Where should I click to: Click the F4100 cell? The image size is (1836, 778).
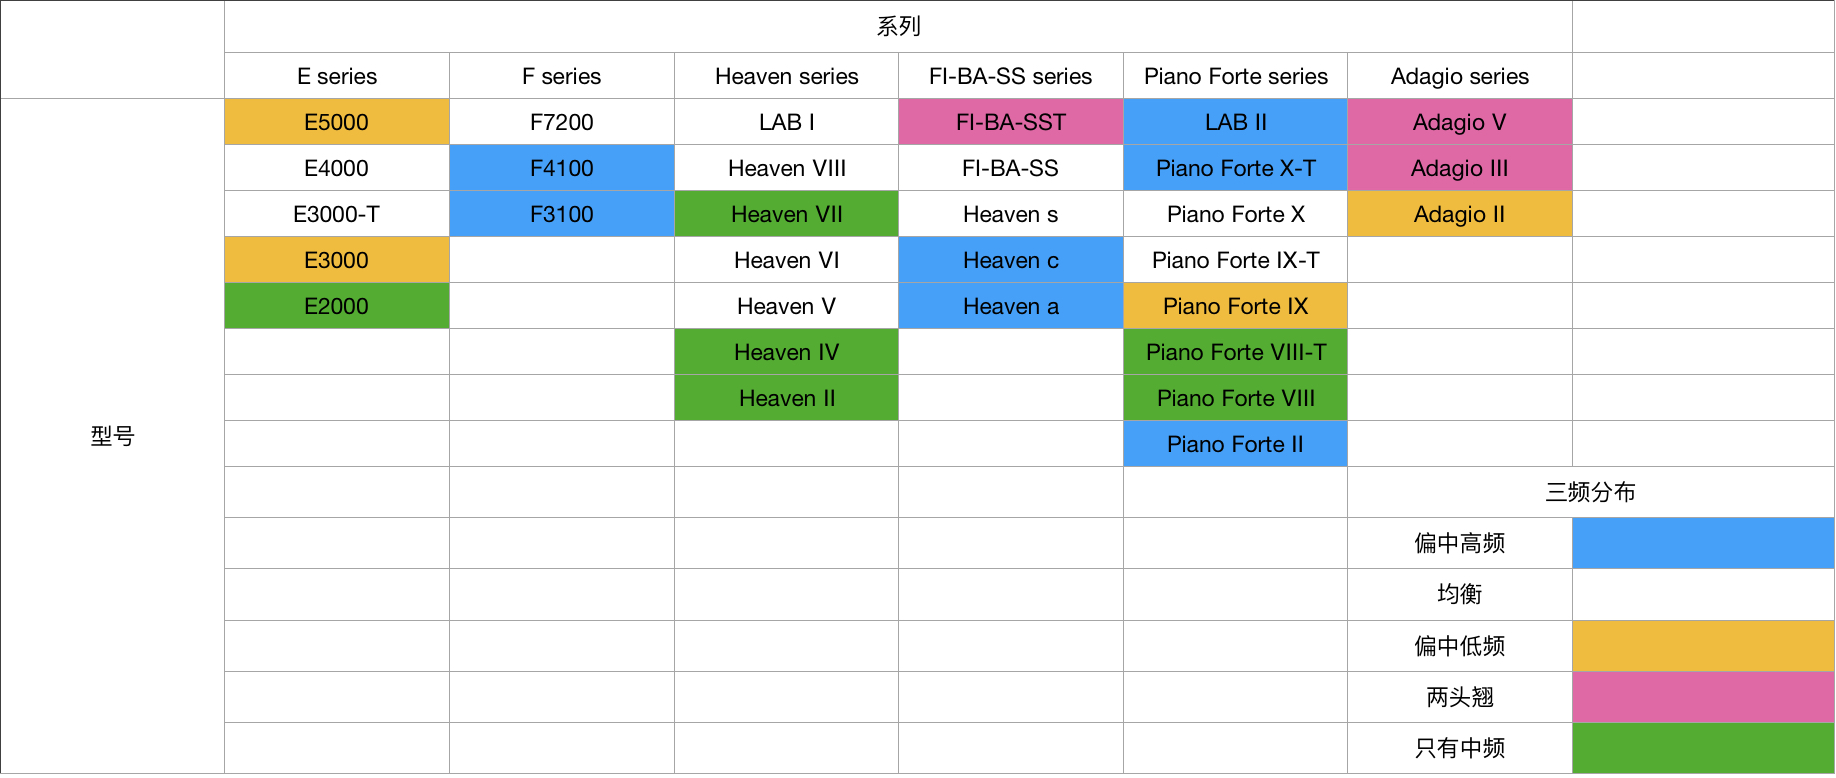pyautogui.click(x=562, y=168)
